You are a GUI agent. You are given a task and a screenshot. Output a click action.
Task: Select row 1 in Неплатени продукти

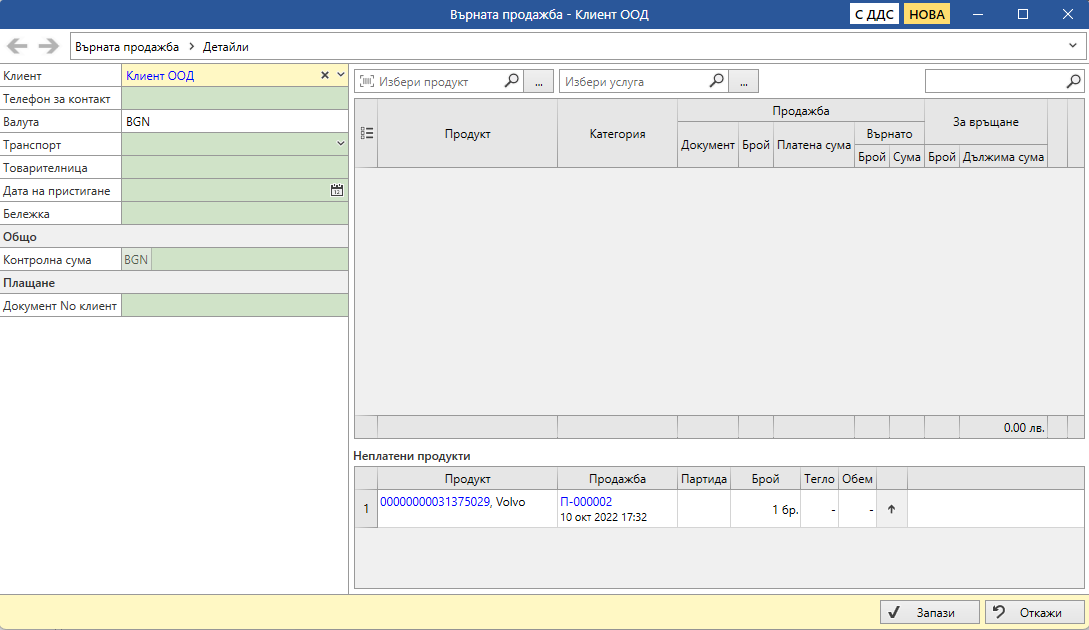(366, 509)
